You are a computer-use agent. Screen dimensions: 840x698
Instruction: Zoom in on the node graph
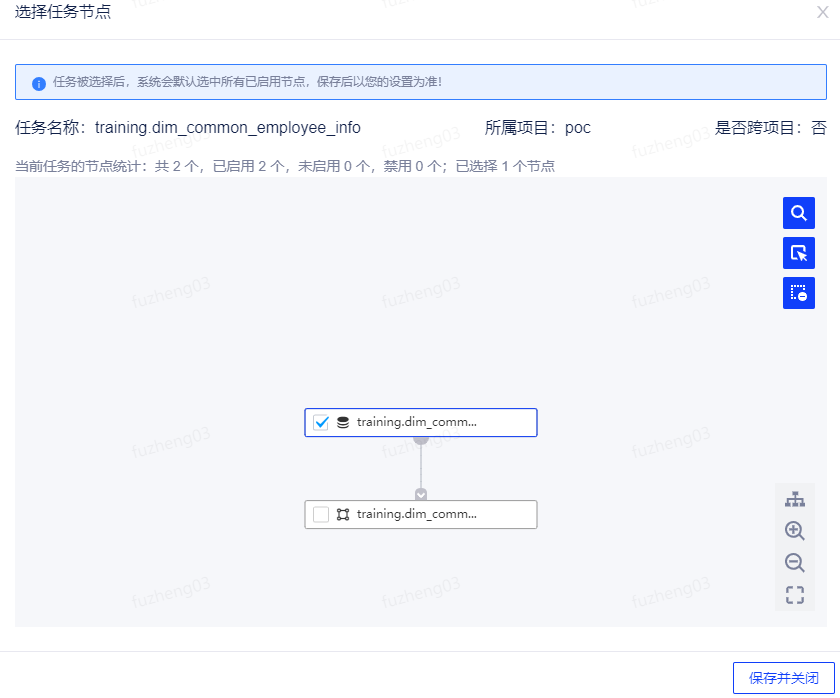coord(794,531)
